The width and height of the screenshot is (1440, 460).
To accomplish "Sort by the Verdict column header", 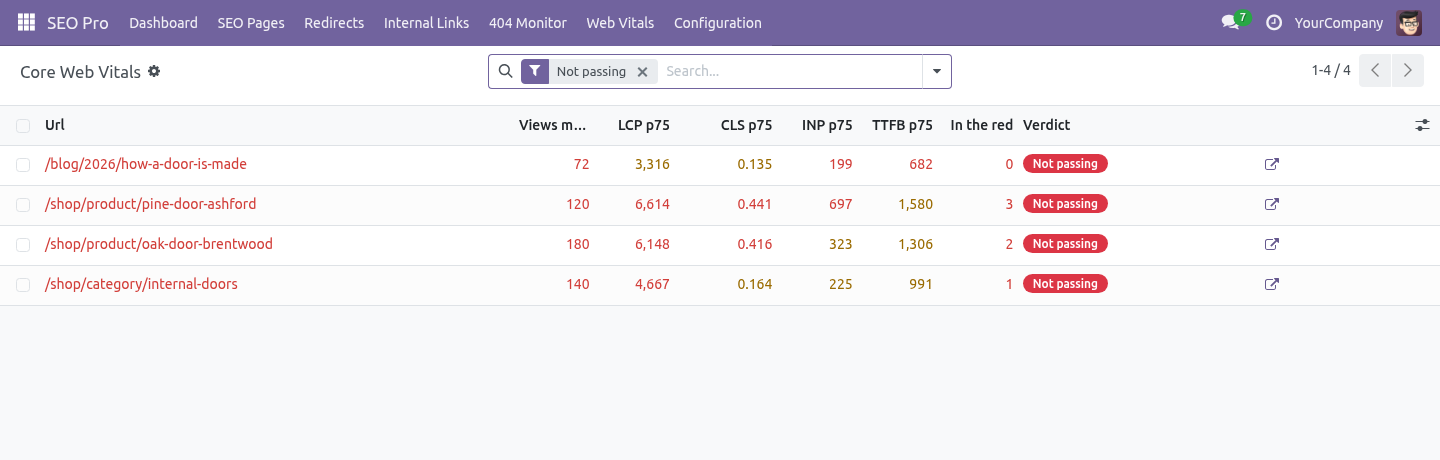I will 1046,125.
